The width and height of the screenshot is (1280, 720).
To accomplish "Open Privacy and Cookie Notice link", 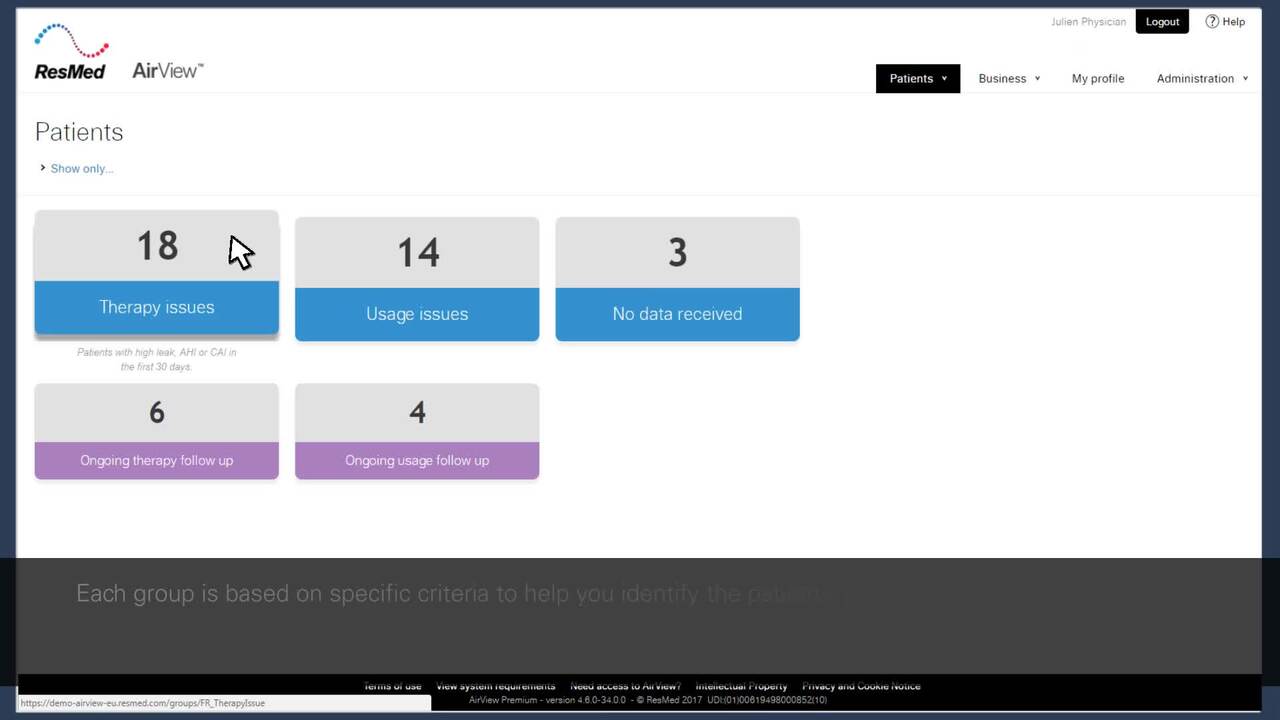I will point(861,686).
